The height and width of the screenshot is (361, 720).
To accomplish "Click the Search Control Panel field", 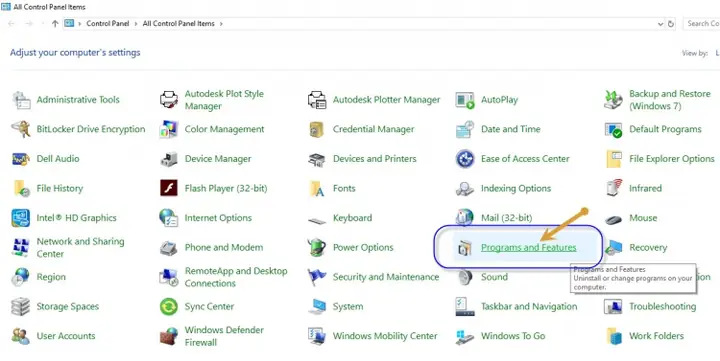I will [x=702, y=23].
